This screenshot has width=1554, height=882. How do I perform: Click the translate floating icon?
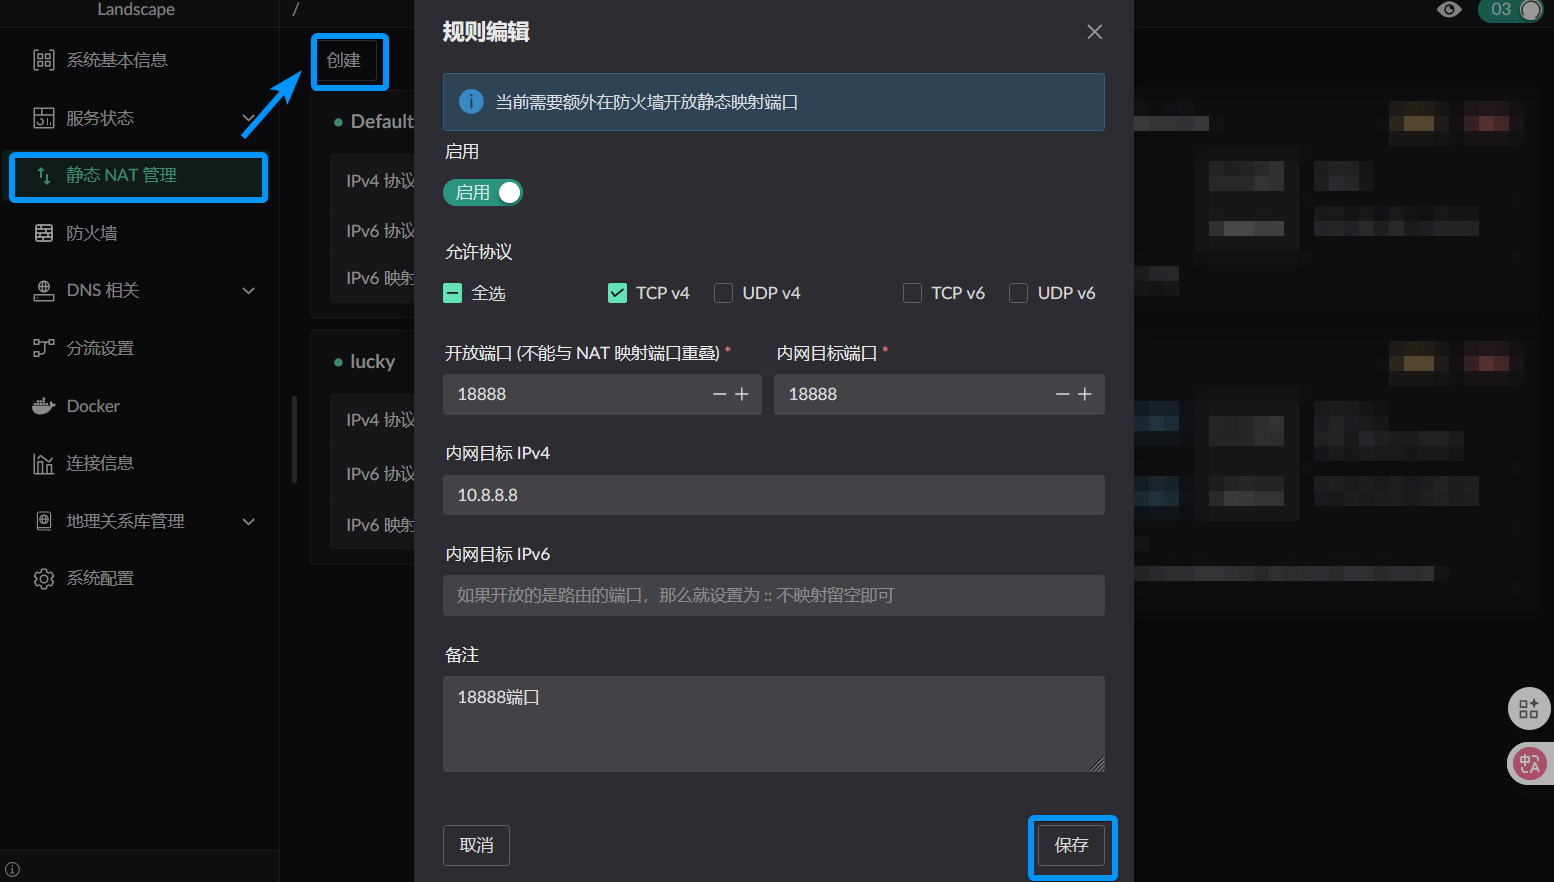(1529, 764)
